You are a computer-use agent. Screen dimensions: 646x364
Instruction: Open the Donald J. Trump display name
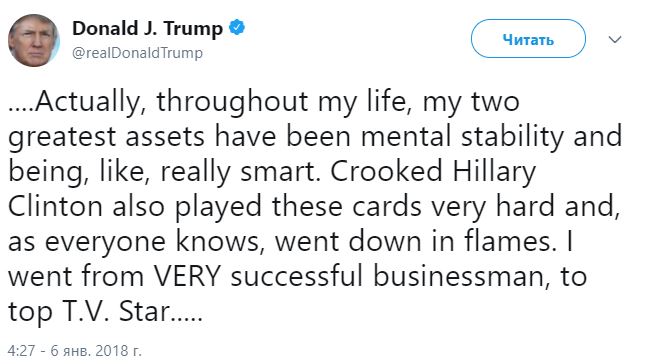coord(147,29)
